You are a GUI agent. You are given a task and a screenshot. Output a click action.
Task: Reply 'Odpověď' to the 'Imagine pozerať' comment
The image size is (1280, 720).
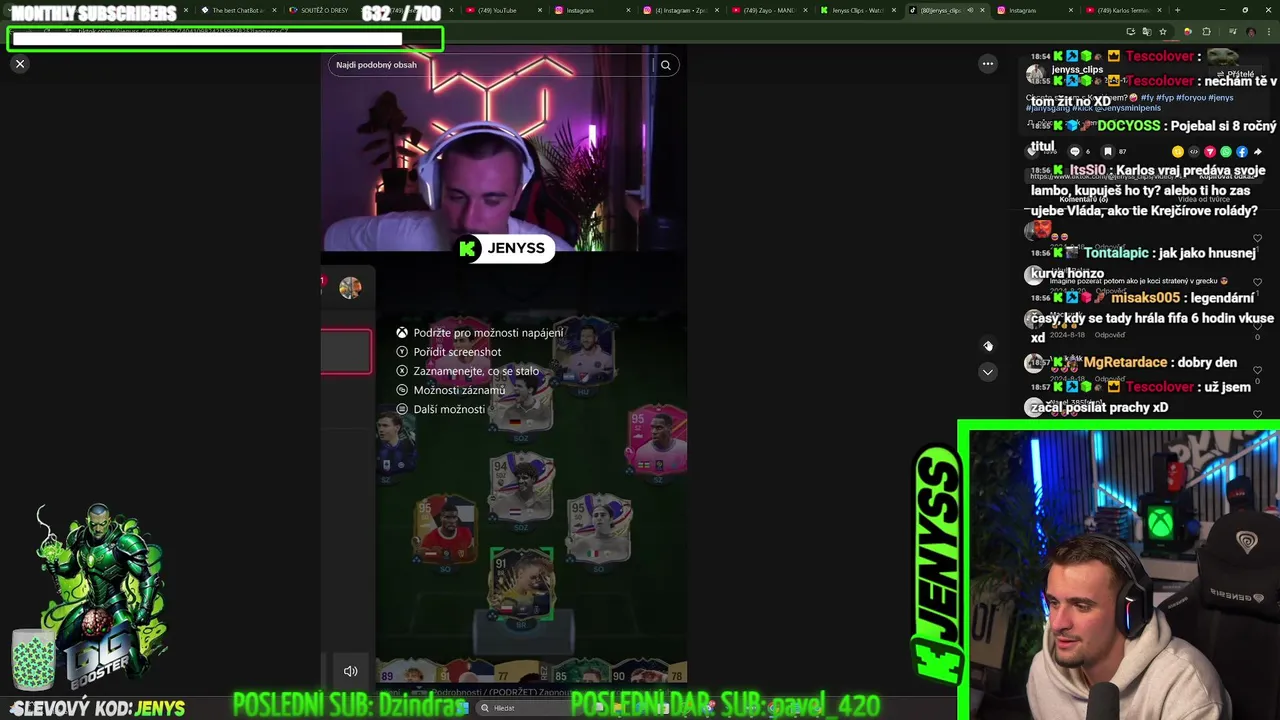pyautogui.click(x=1110, y=290)
